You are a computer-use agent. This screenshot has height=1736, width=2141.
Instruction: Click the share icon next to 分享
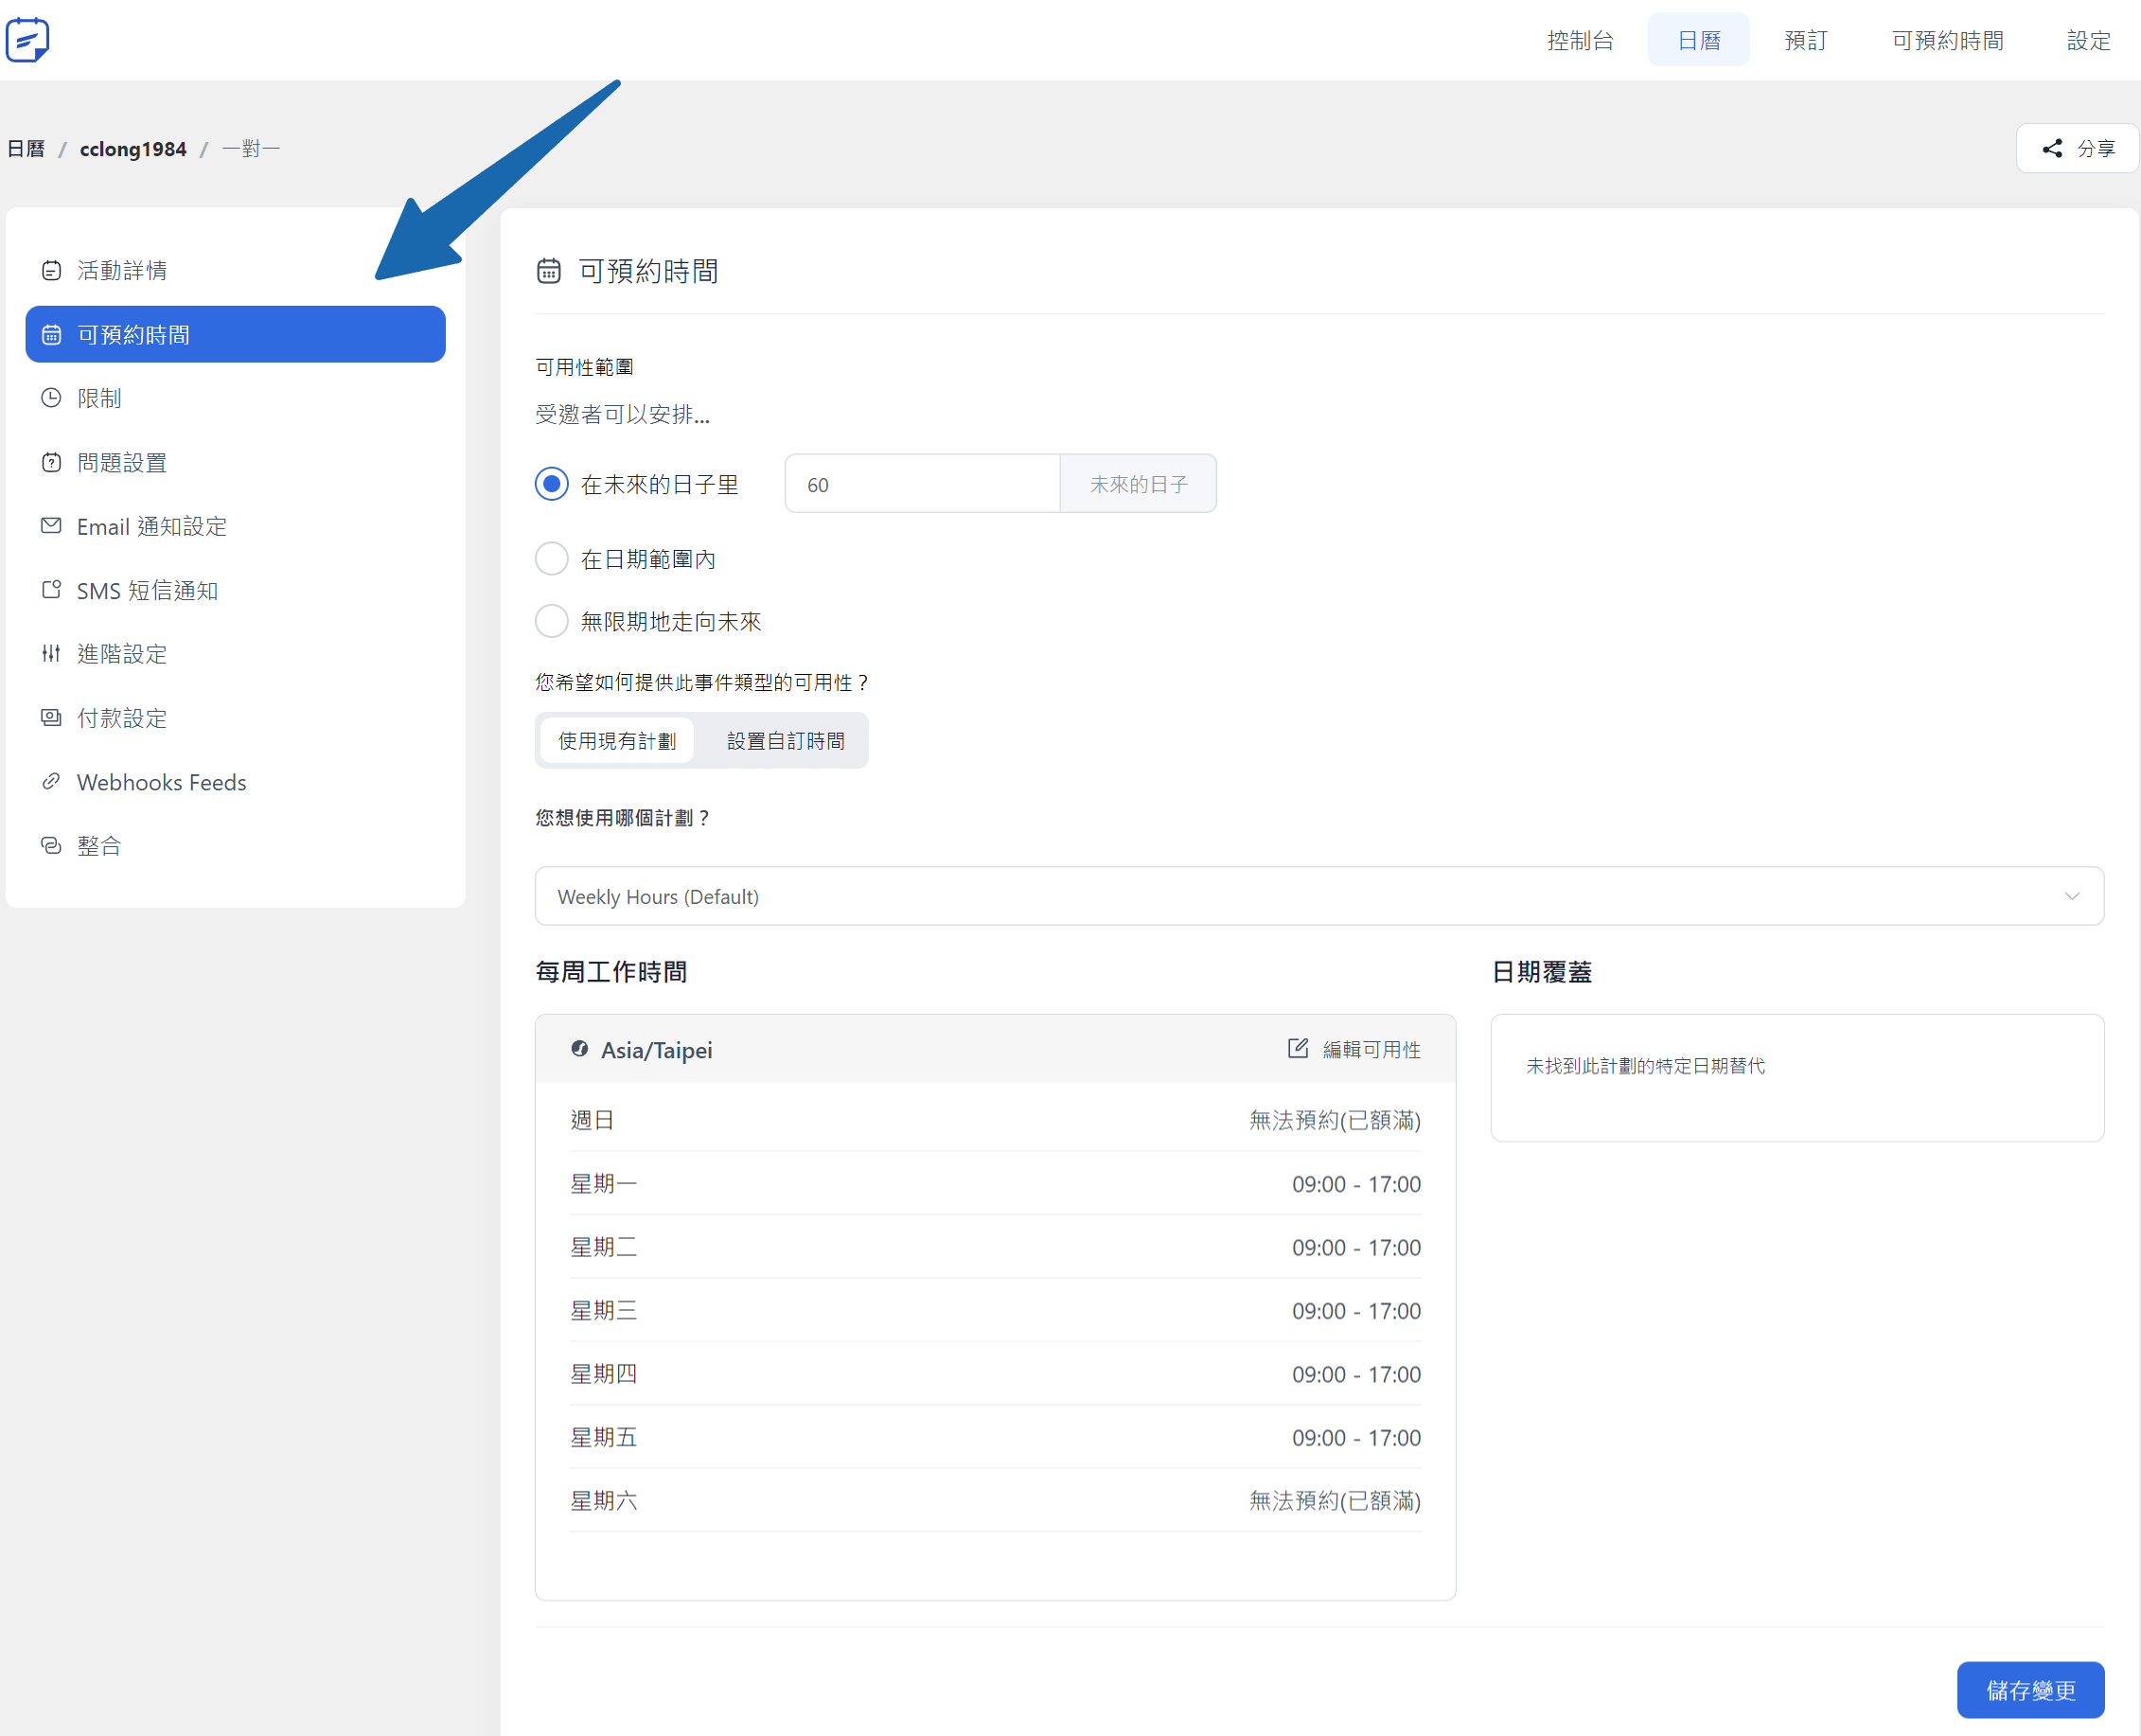click(x=2052, y=148)
